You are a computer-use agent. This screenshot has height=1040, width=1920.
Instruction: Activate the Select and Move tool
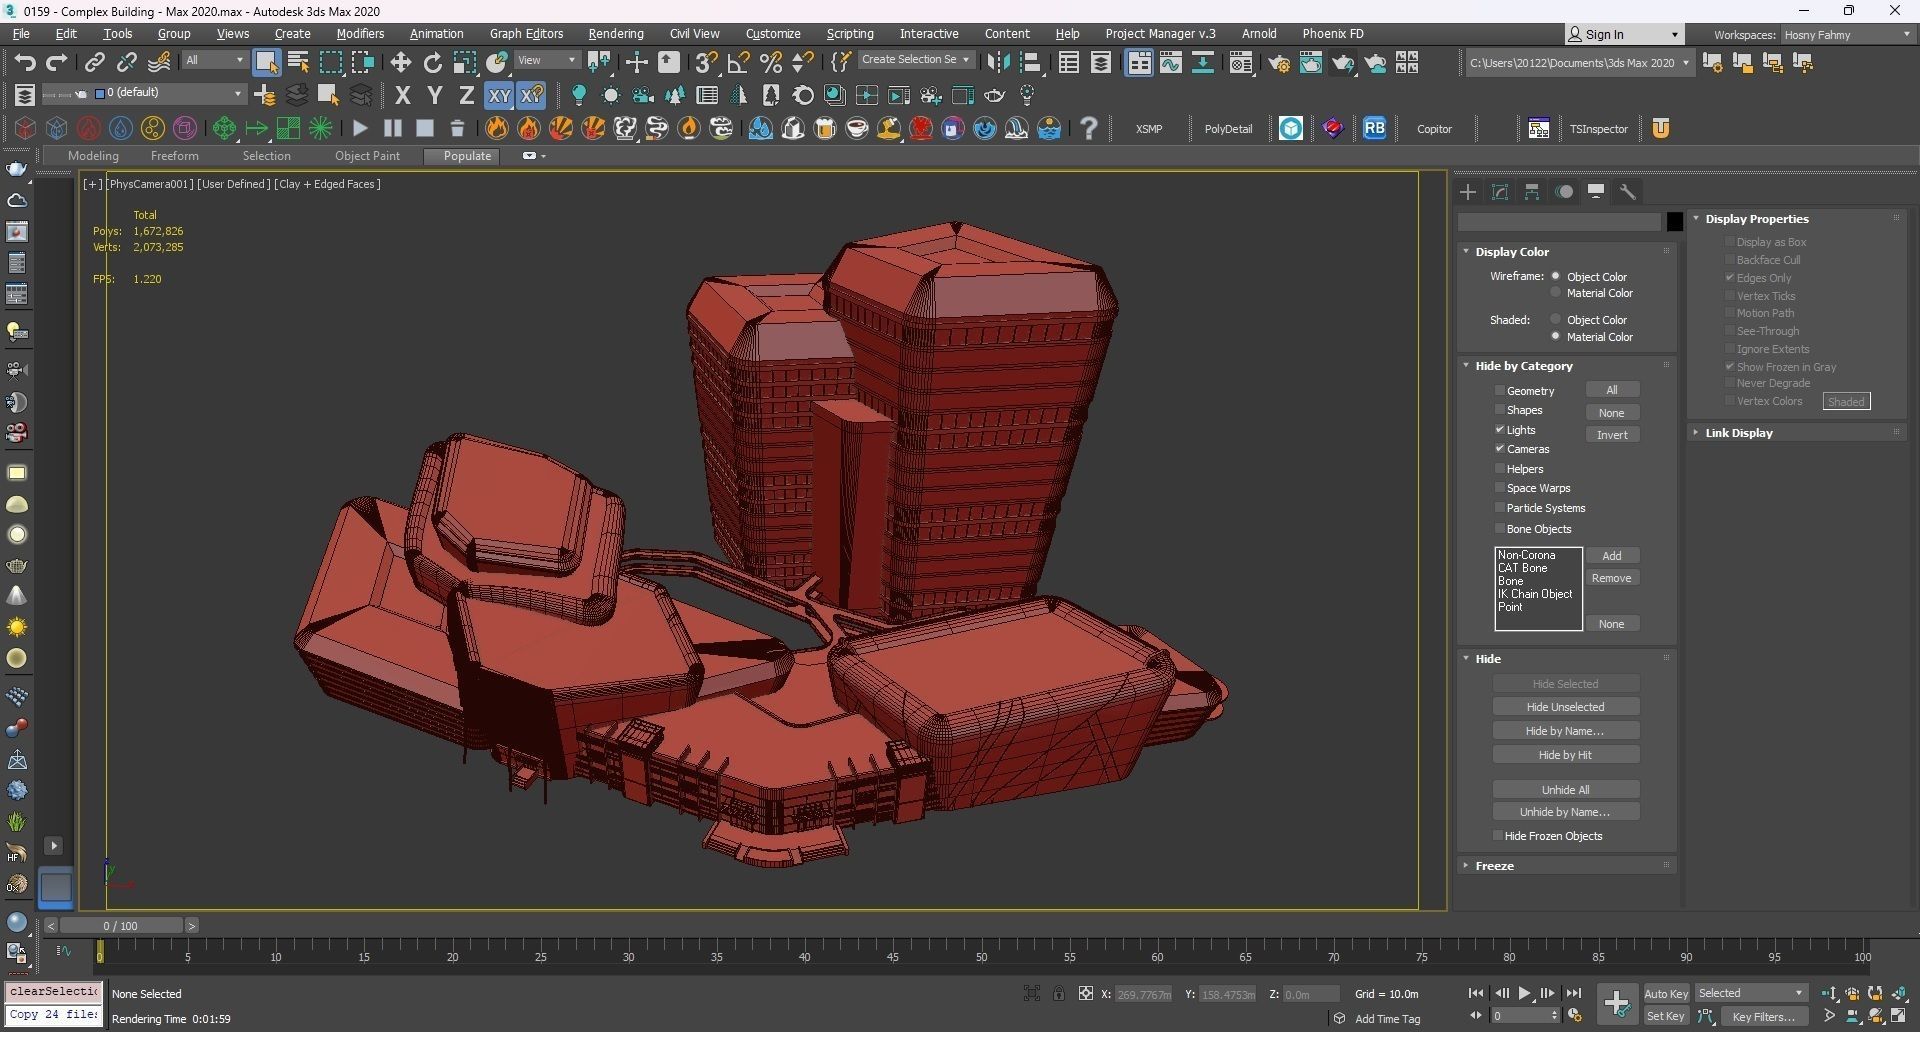point(401,63)
